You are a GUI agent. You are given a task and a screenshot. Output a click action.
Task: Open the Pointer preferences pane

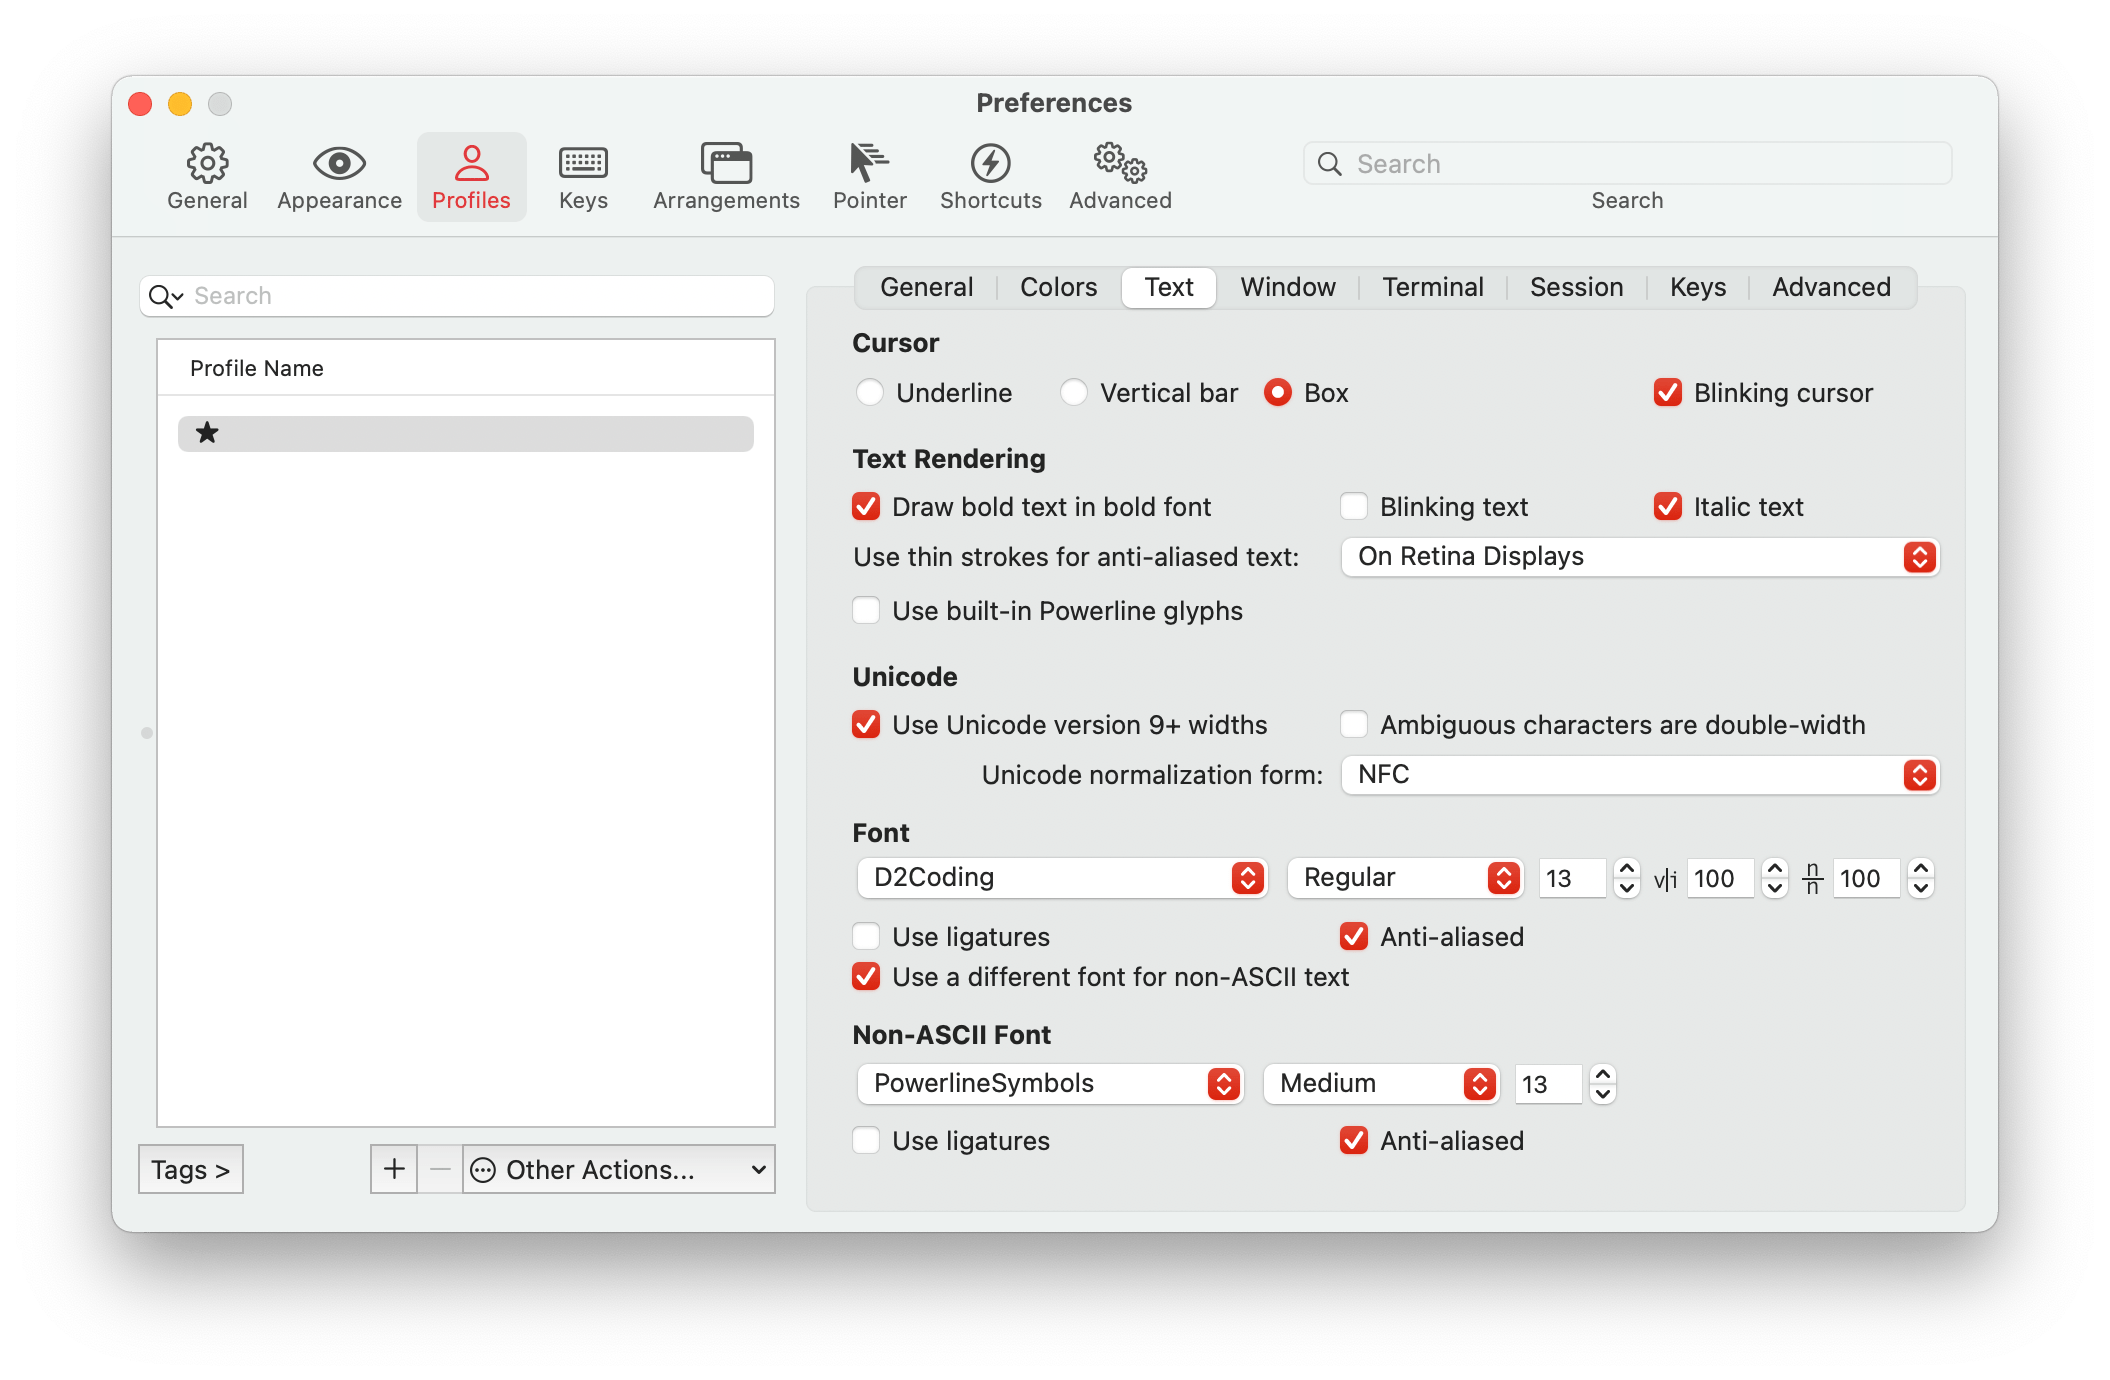click(869, 177)
